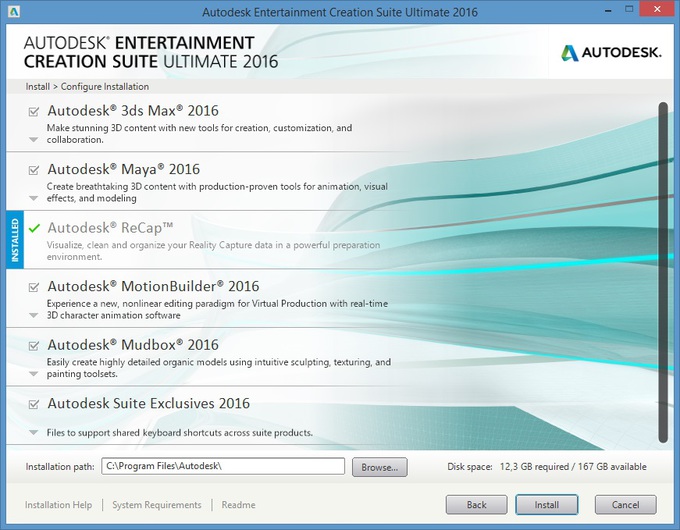Open the Readme link
This screenshot has width=680, height=530.
point(239,505)
